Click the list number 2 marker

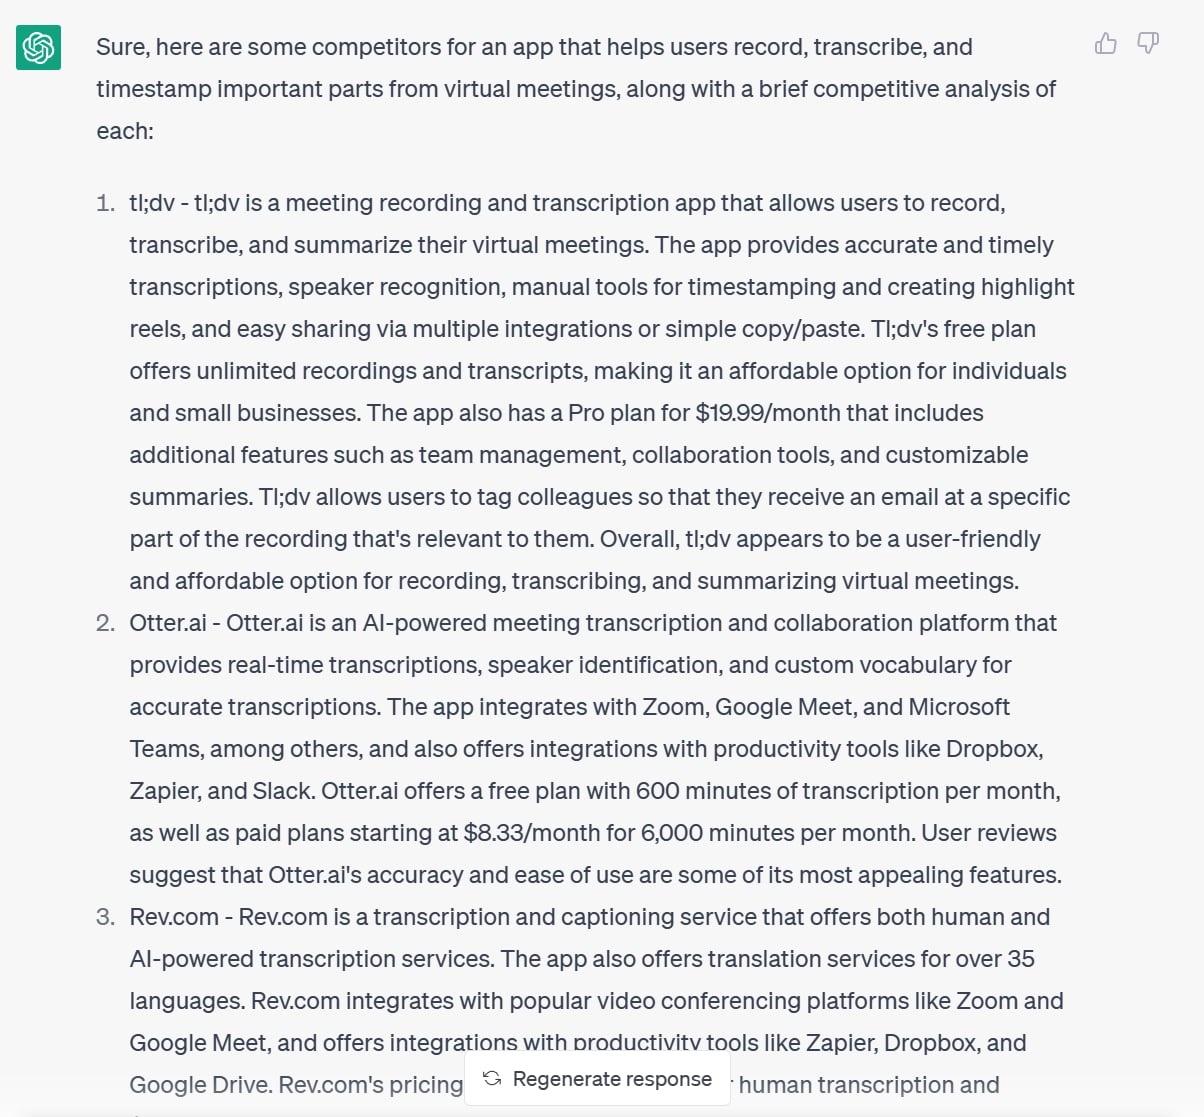(x=106, y=623)
